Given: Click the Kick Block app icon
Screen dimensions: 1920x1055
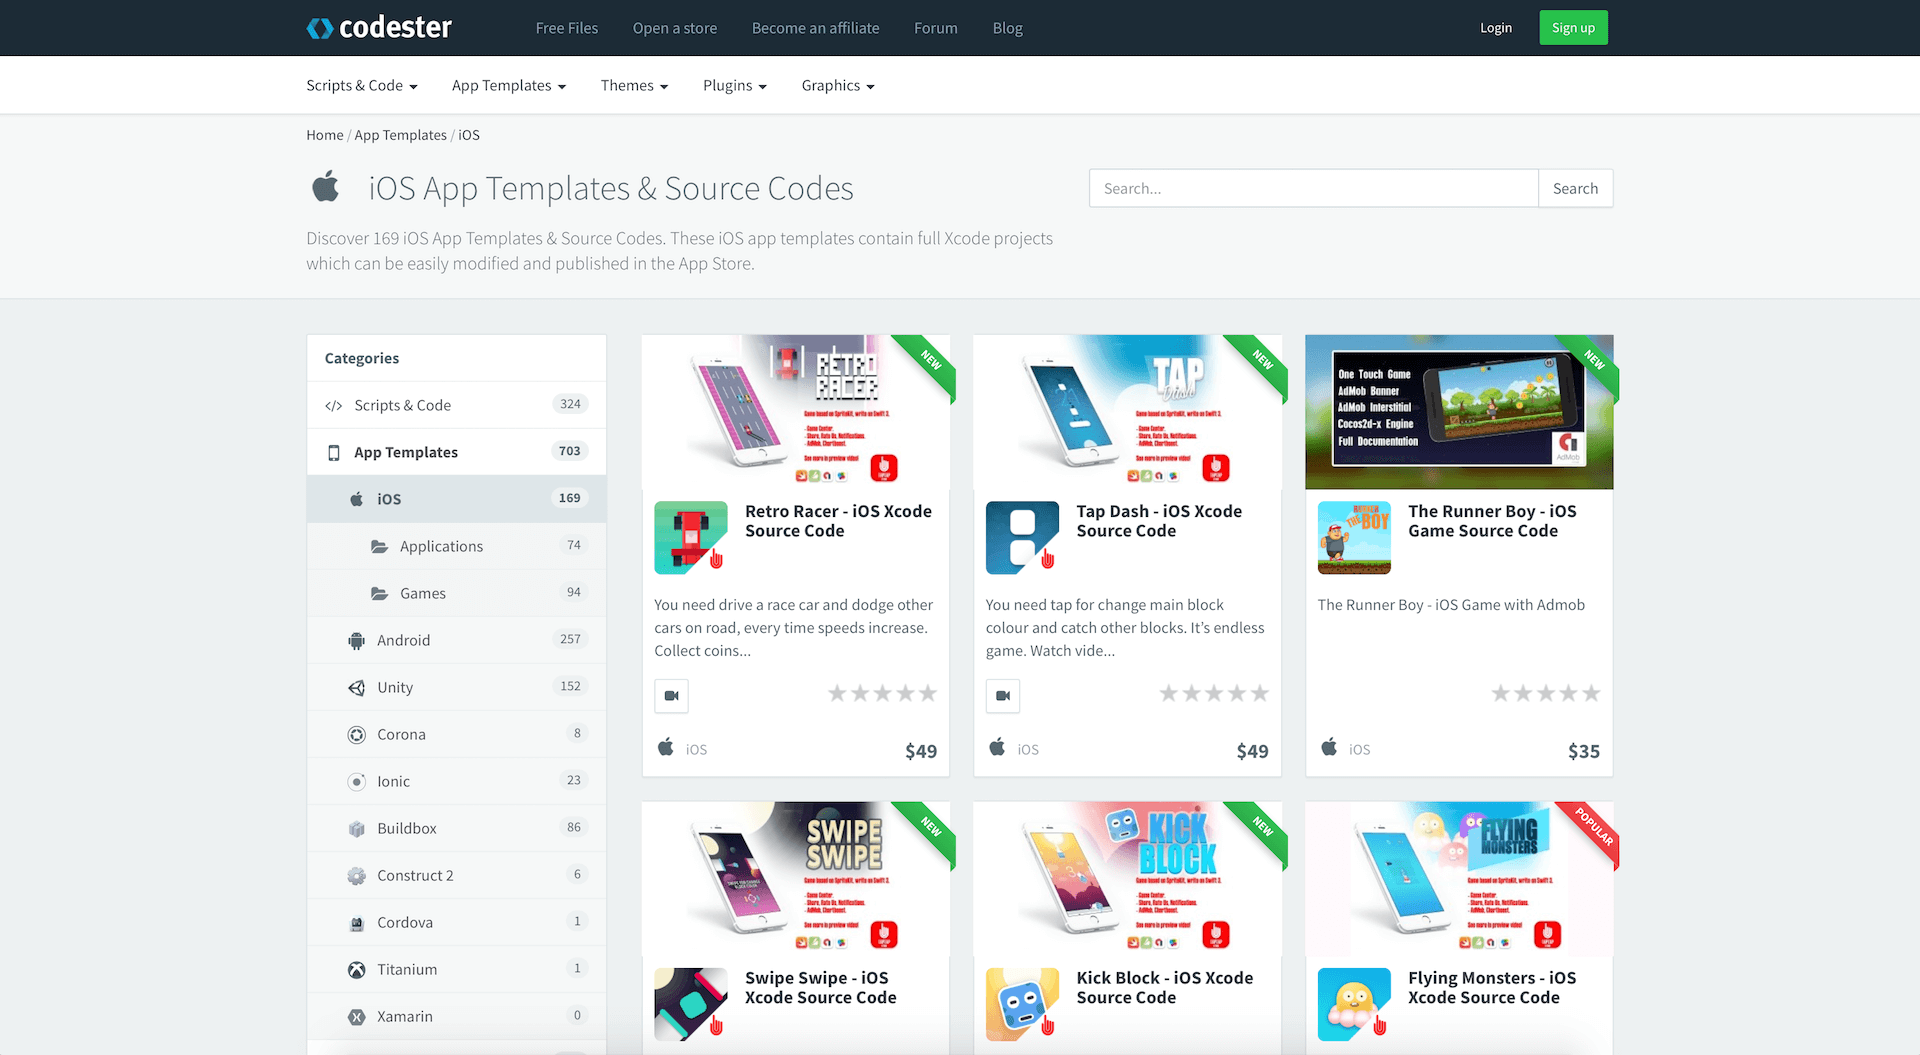Looking at the screenshot, I should point(1022,1004).
